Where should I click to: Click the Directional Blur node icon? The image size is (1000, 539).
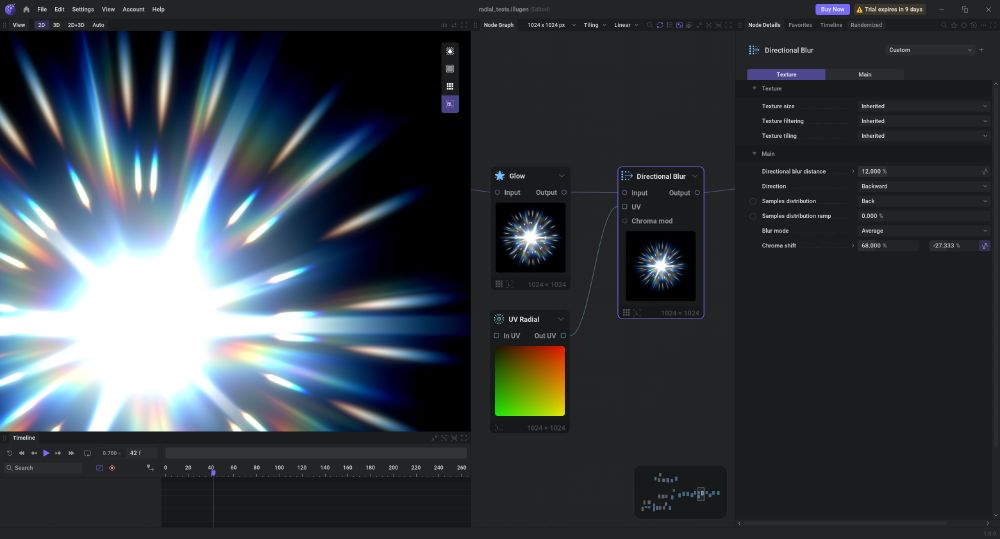tap(627, 176)
